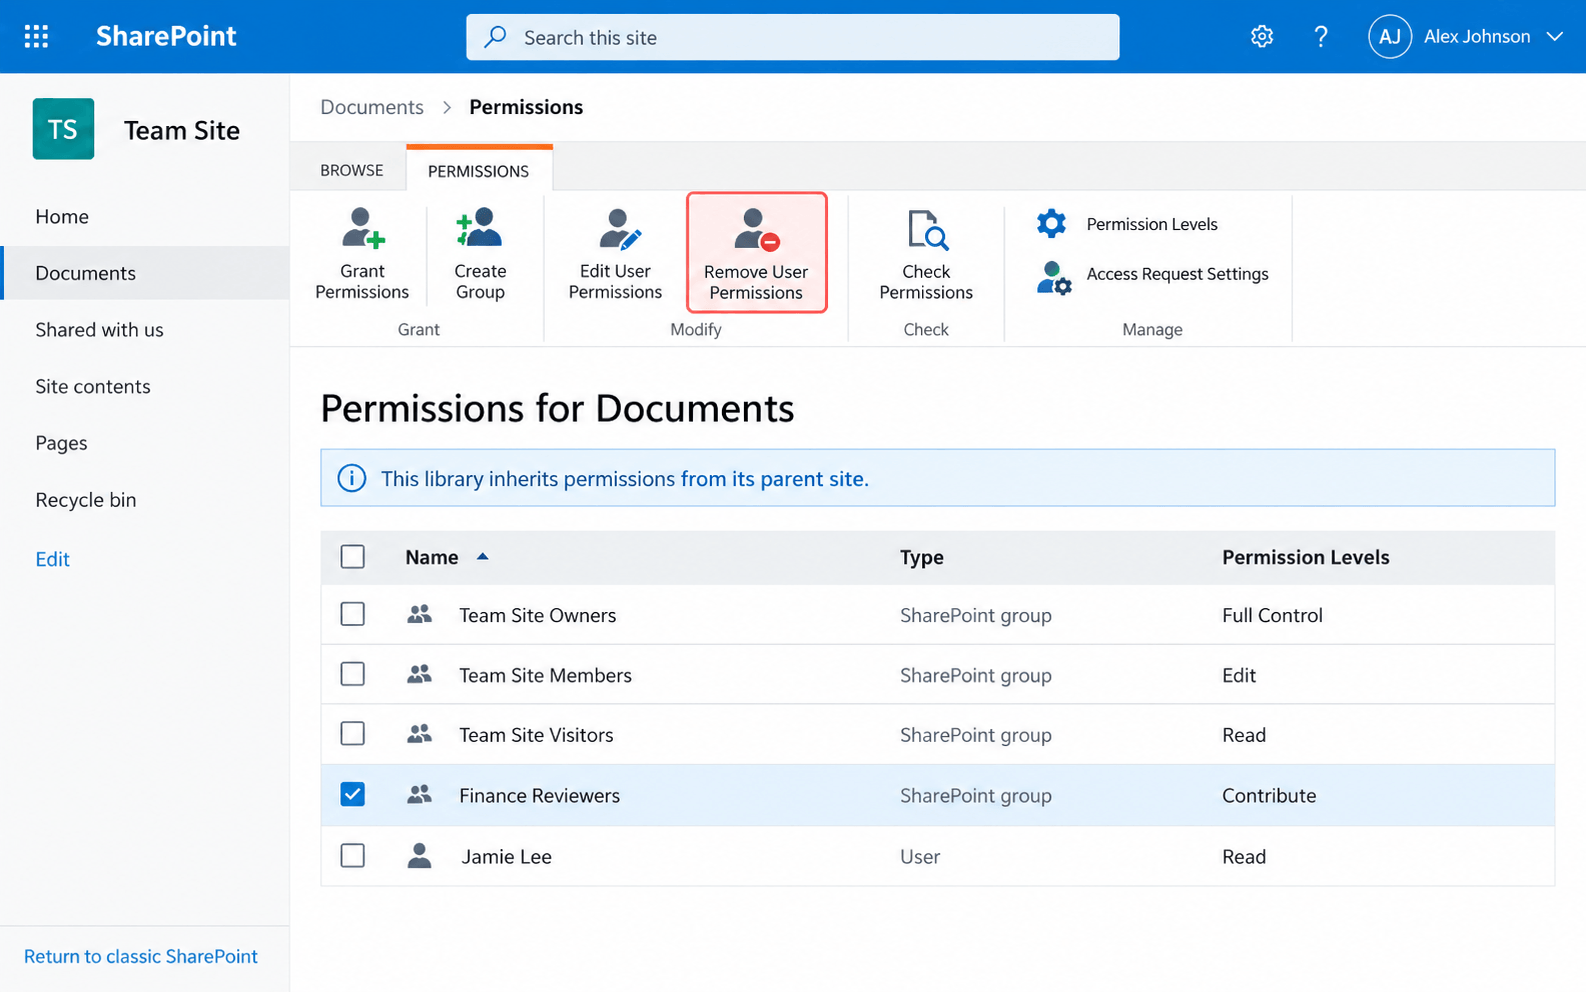Uncheck the Finance Reviewers checkbox

pos(353,794)
